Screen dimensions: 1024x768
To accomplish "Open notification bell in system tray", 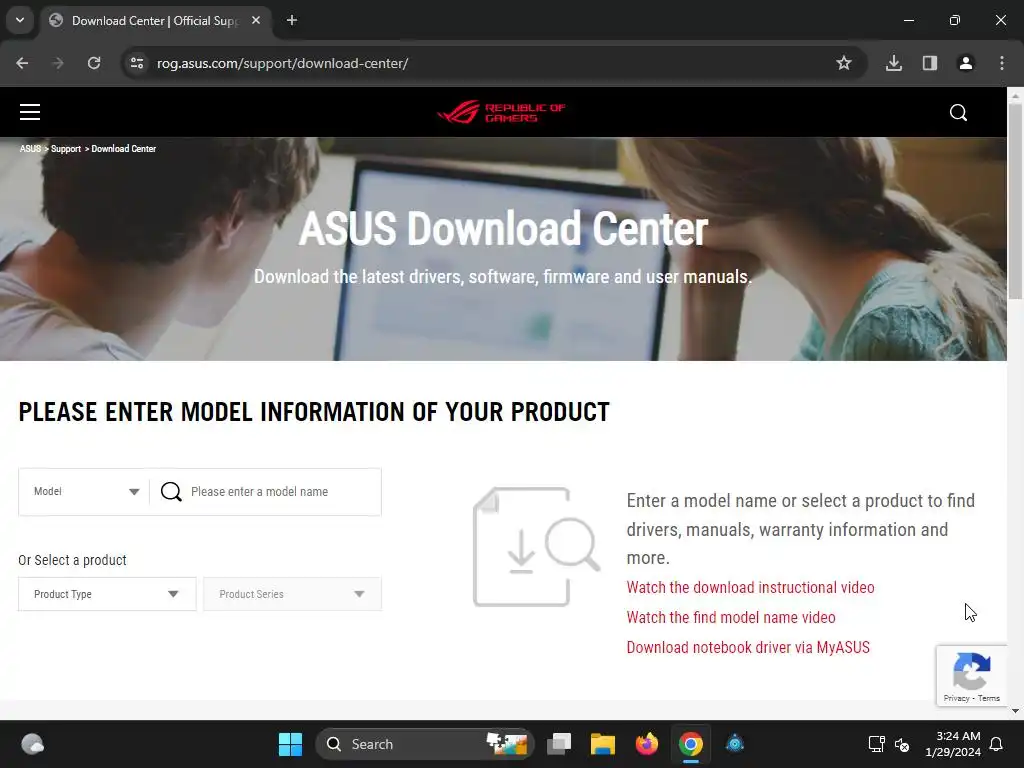I will click(997, 744).
